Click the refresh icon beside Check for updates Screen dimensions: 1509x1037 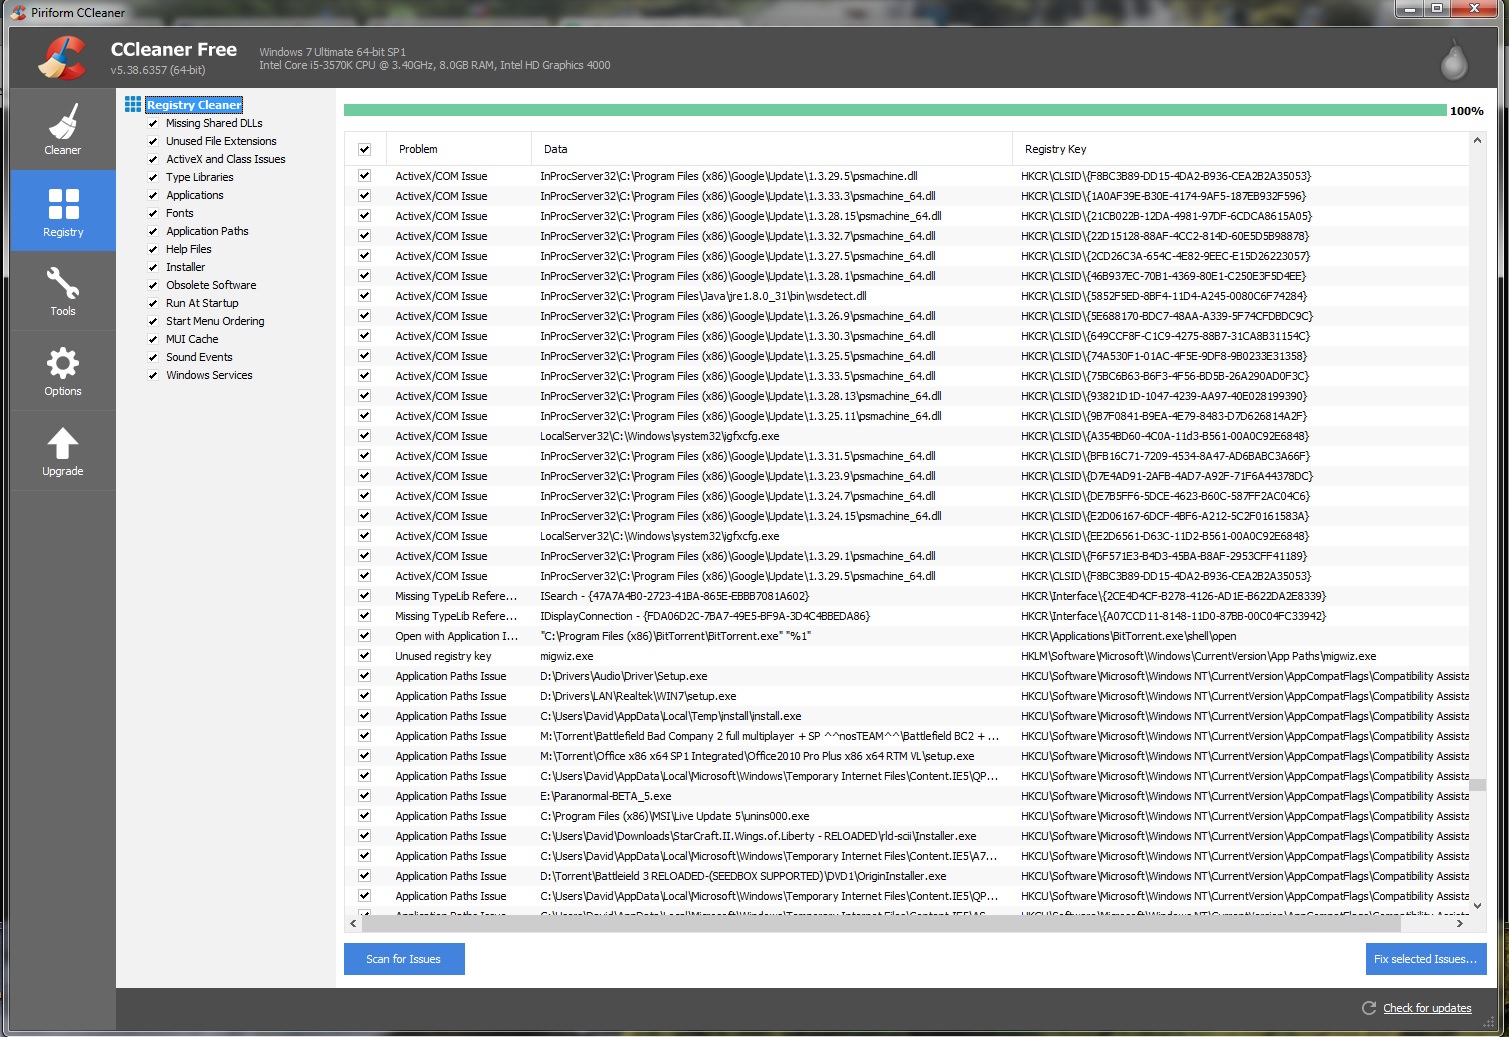coord(1368,1008)
